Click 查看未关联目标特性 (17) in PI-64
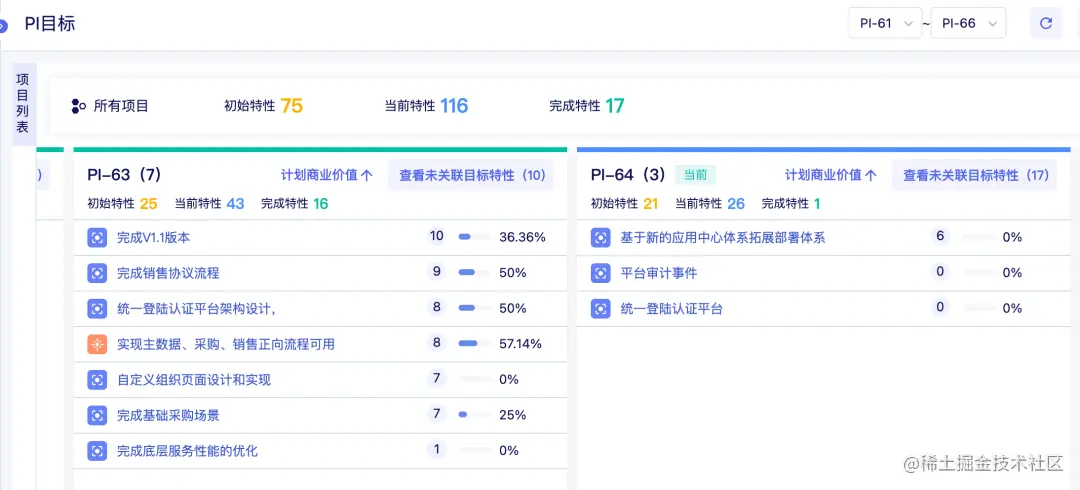 [x=975, y=175]
